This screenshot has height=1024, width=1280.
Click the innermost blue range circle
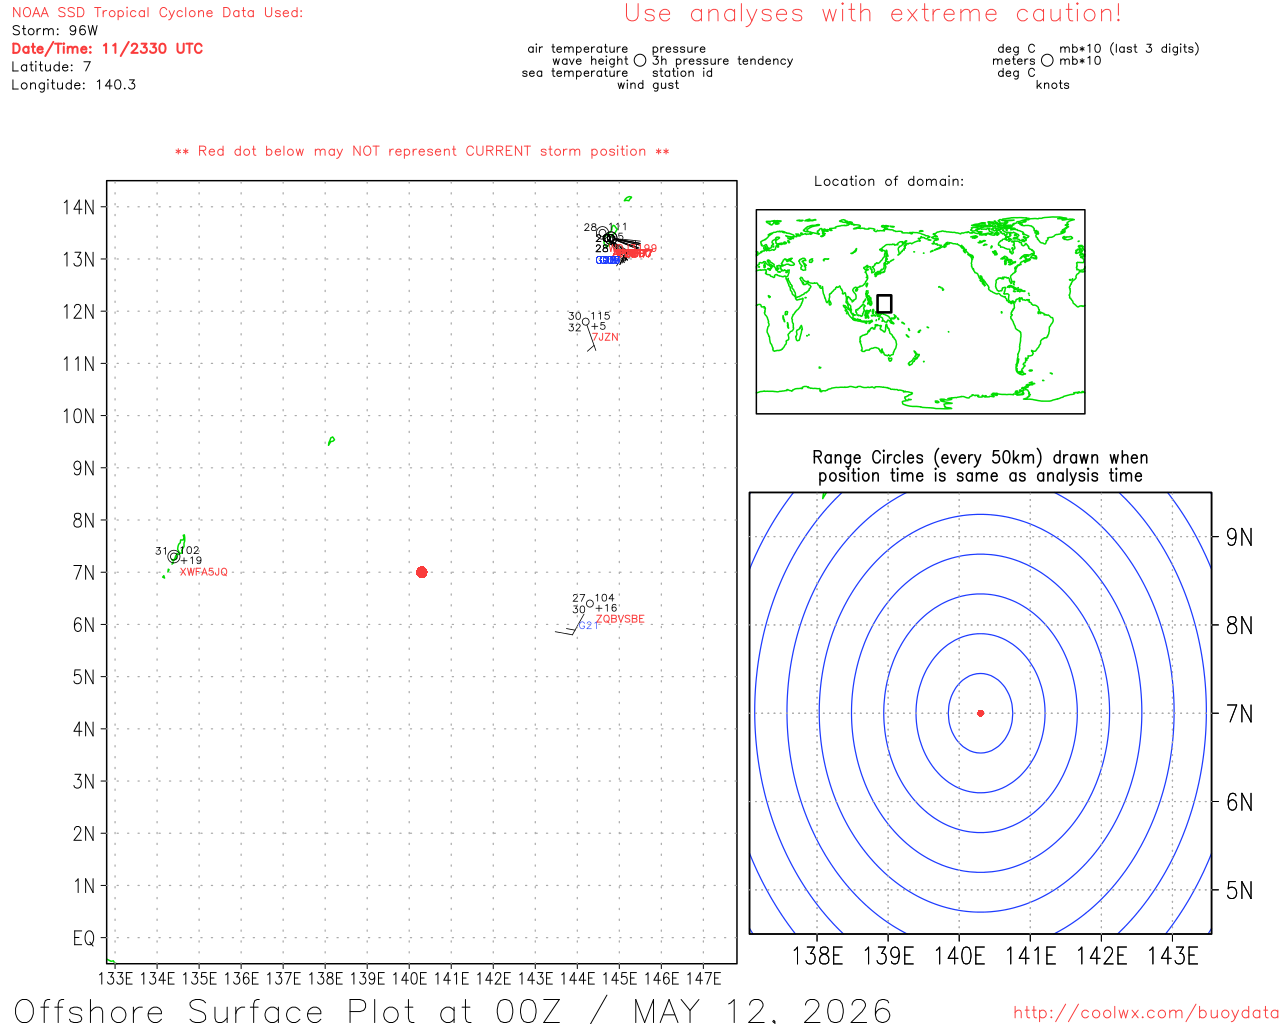980,713
